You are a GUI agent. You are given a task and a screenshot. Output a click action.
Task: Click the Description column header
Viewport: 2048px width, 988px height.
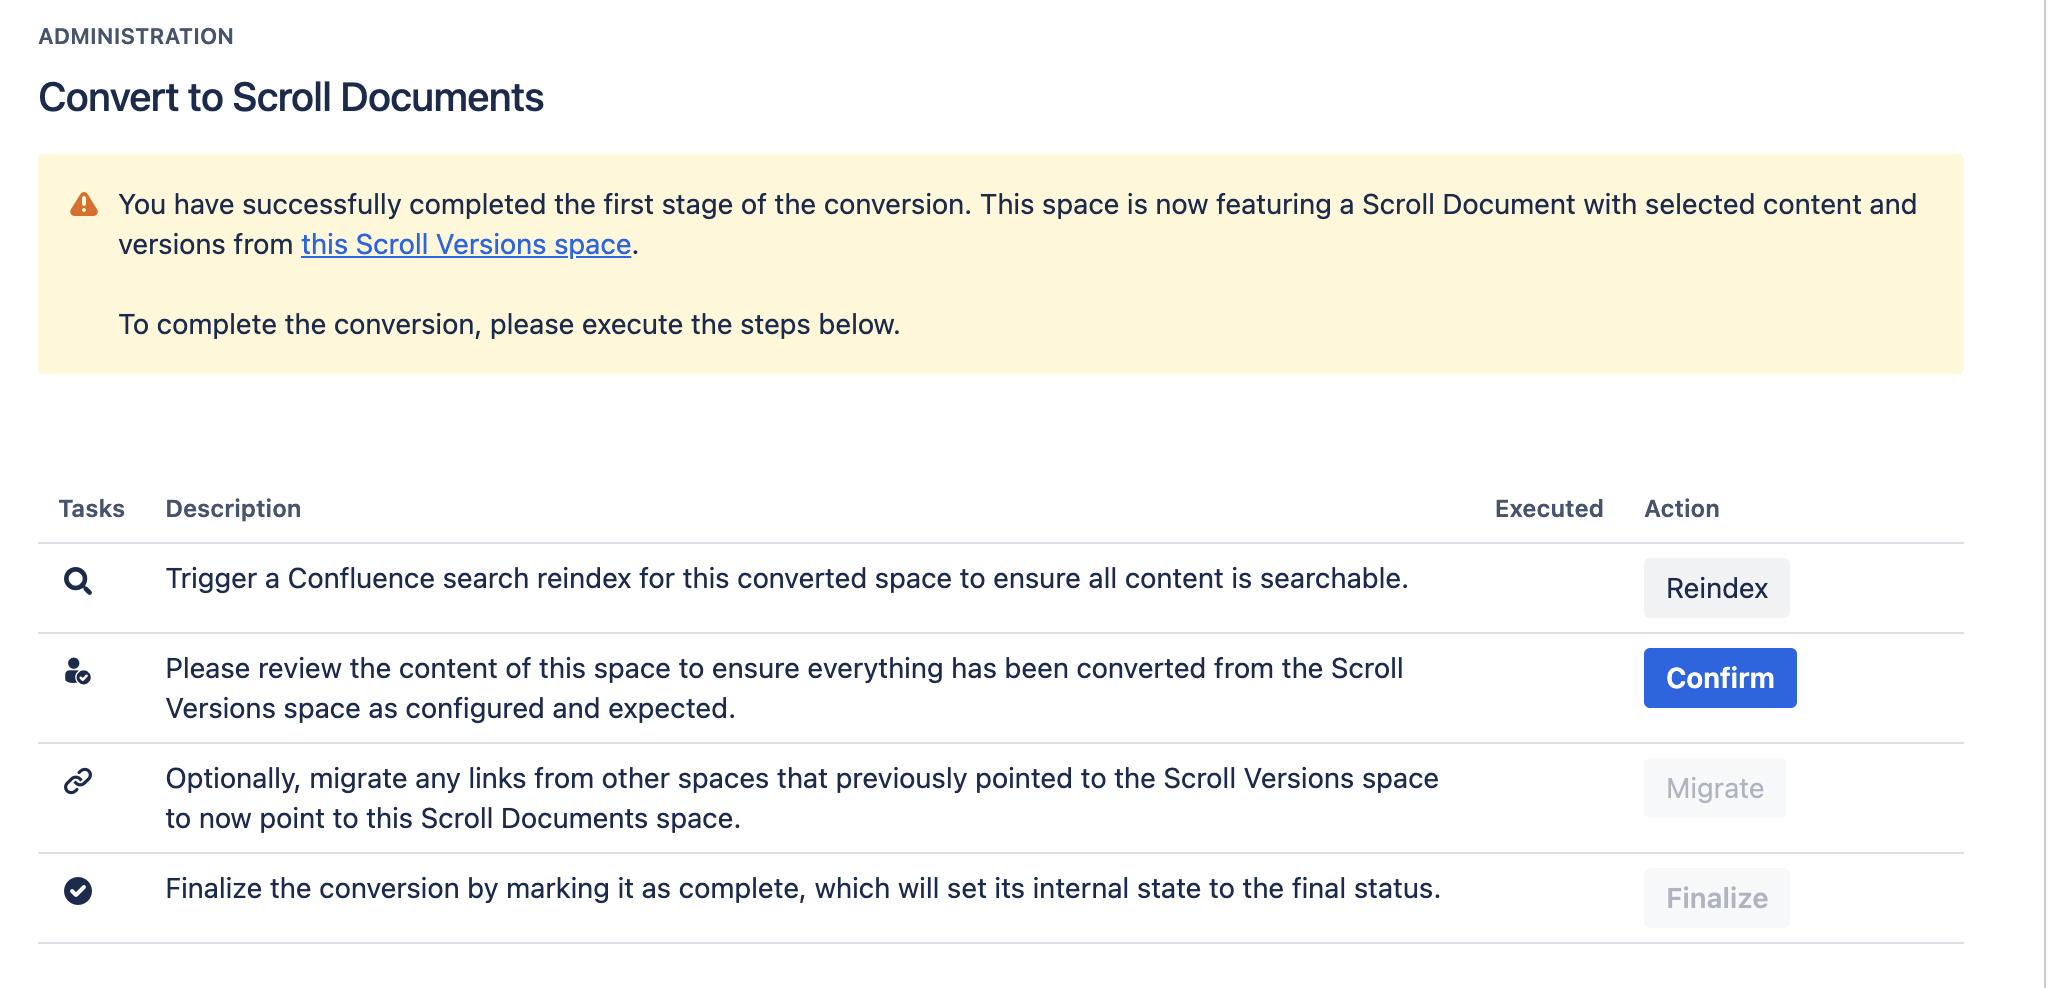point(233,509)
